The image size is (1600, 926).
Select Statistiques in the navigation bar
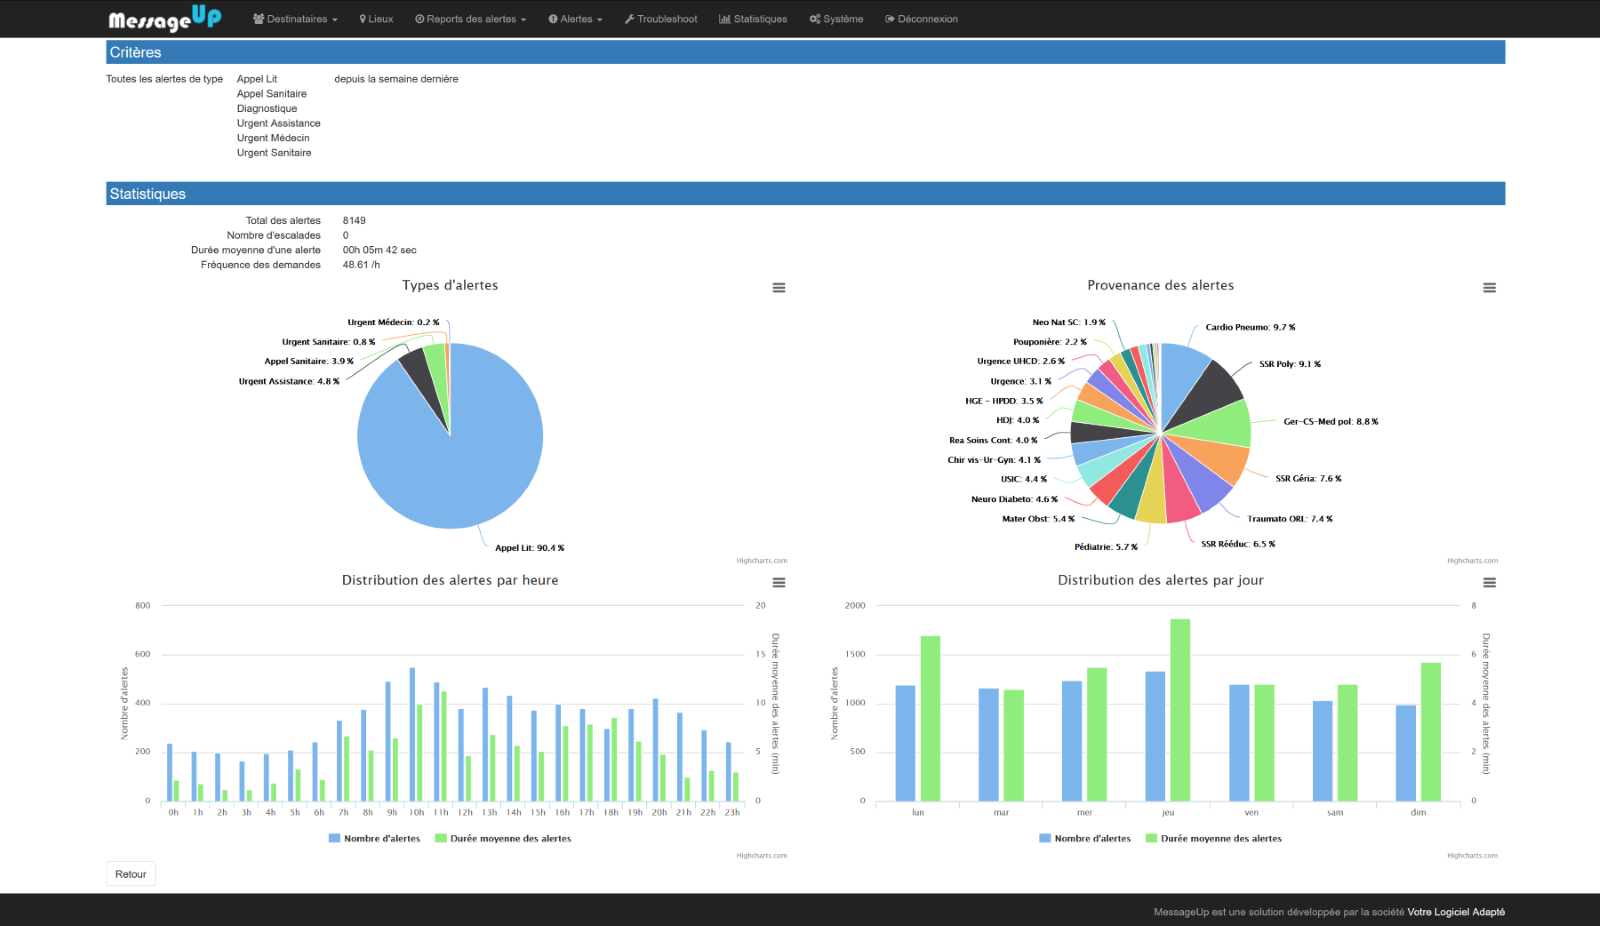(753, 18)
